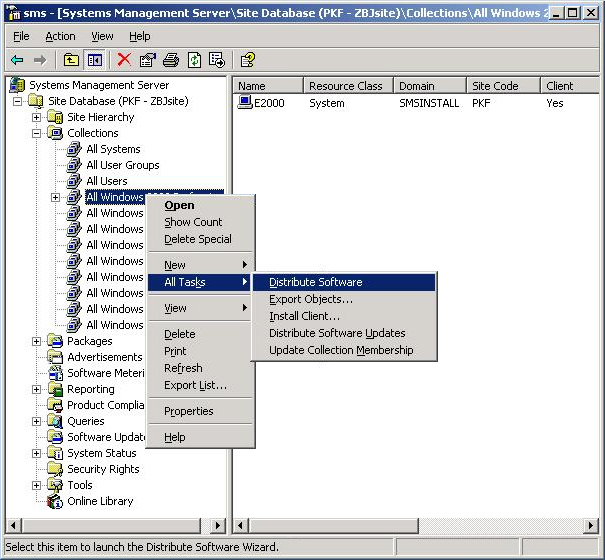Click the Packages node icon

tap(55, 341)
